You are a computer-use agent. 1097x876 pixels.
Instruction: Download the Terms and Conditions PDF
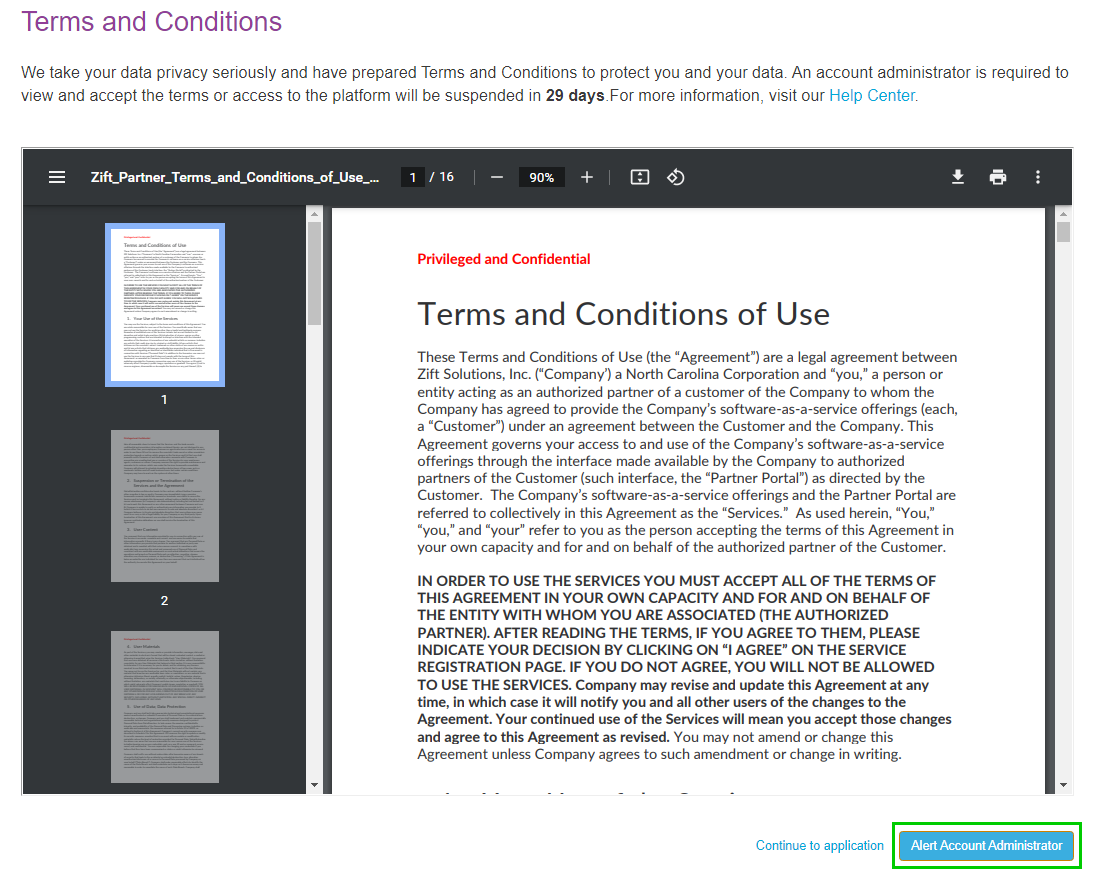coord(958,177)
